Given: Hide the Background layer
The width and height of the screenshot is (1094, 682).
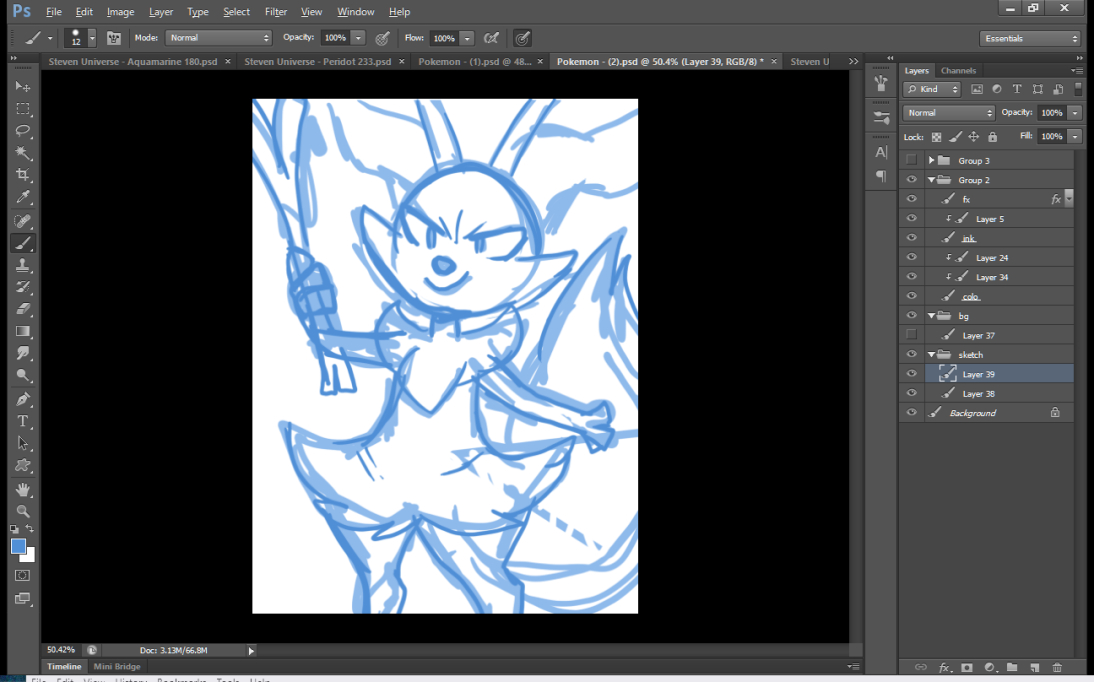Looking at the screenshot, I should (x=911, y=413).
